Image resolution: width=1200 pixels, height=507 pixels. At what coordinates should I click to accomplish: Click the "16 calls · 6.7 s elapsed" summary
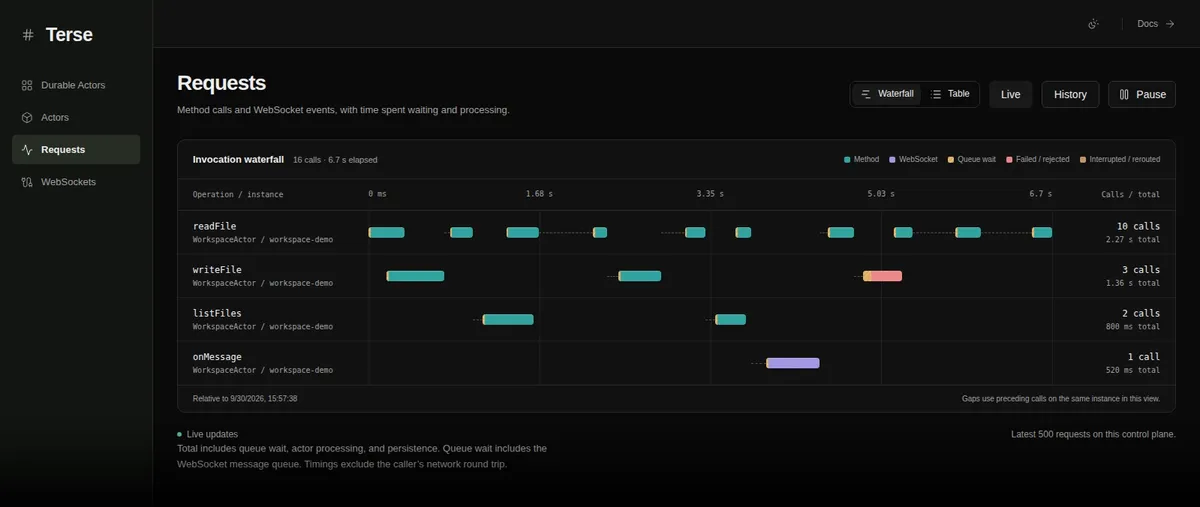click(335, 160)
